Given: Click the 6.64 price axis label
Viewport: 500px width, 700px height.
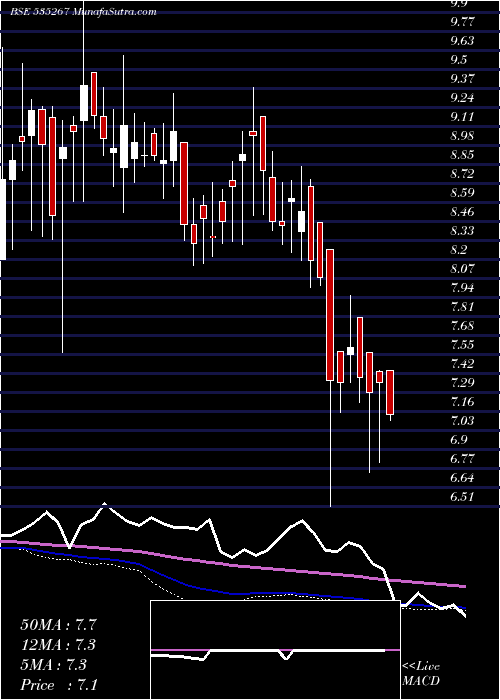Looking at the screenshot, I should (x=462, y=478).
